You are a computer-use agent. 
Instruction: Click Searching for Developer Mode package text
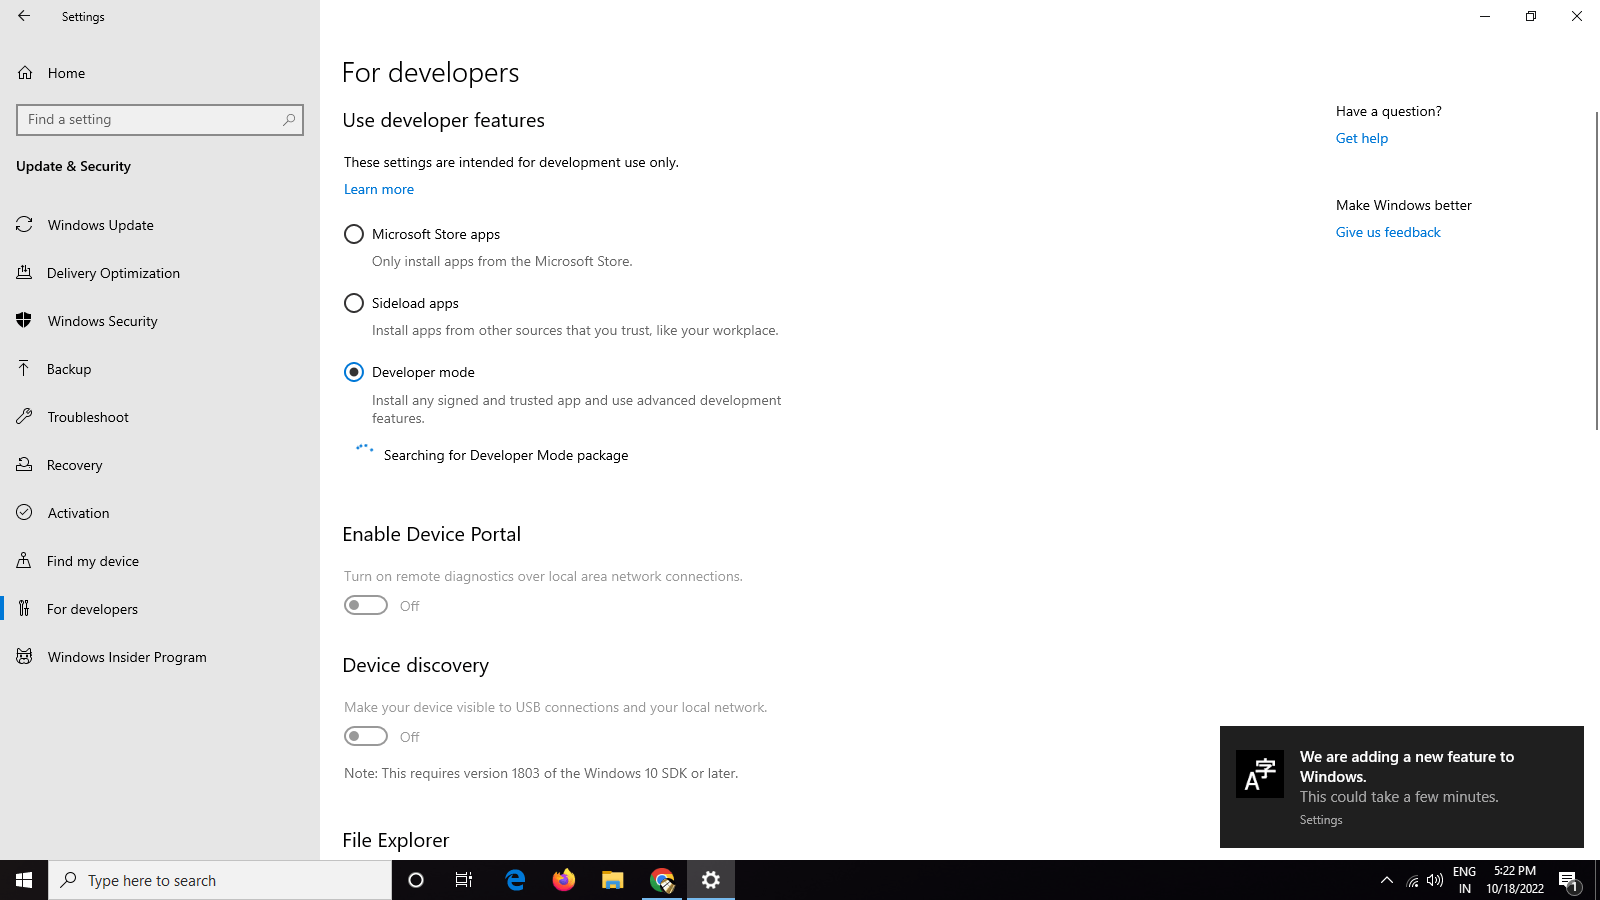click(x=506, y=455)
